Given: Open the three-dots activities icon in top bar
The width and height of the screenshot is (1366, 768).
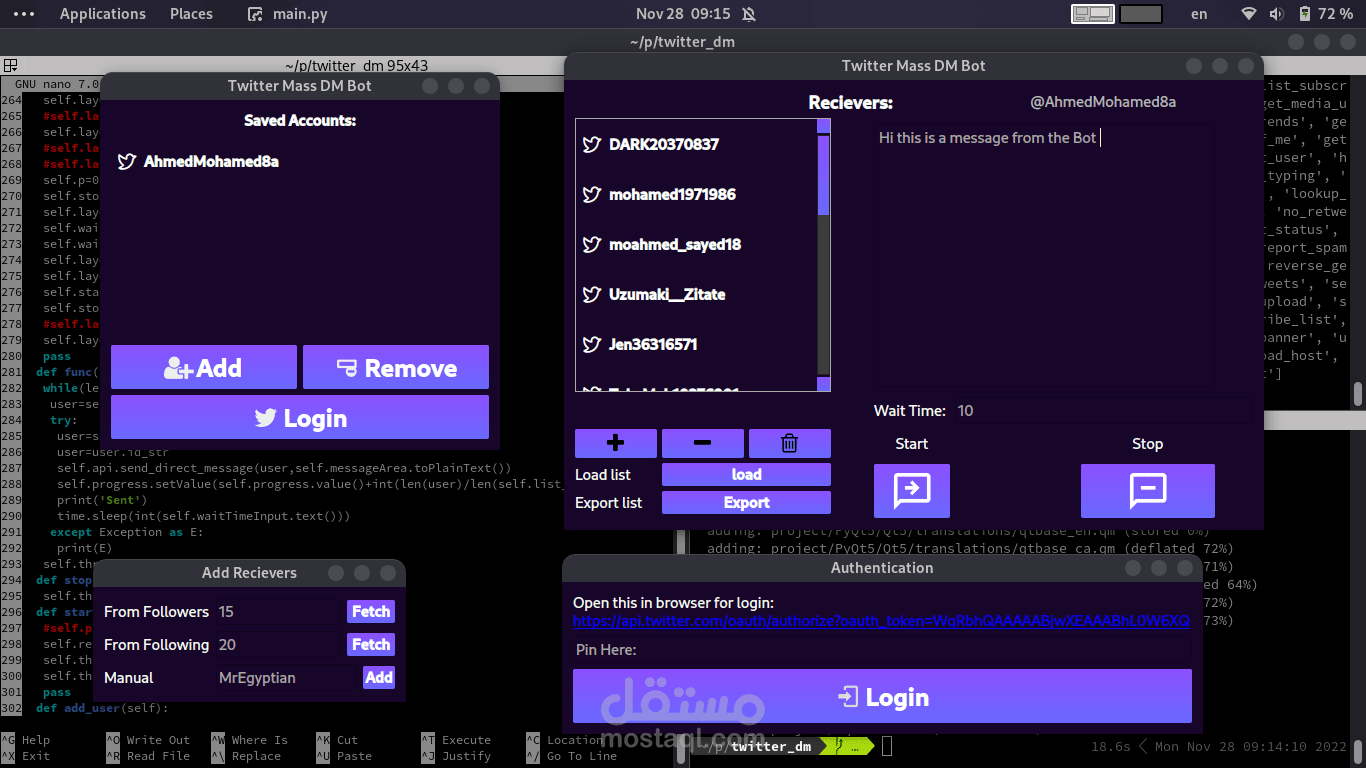Looking at the screenshot, I should click(24, 14).
